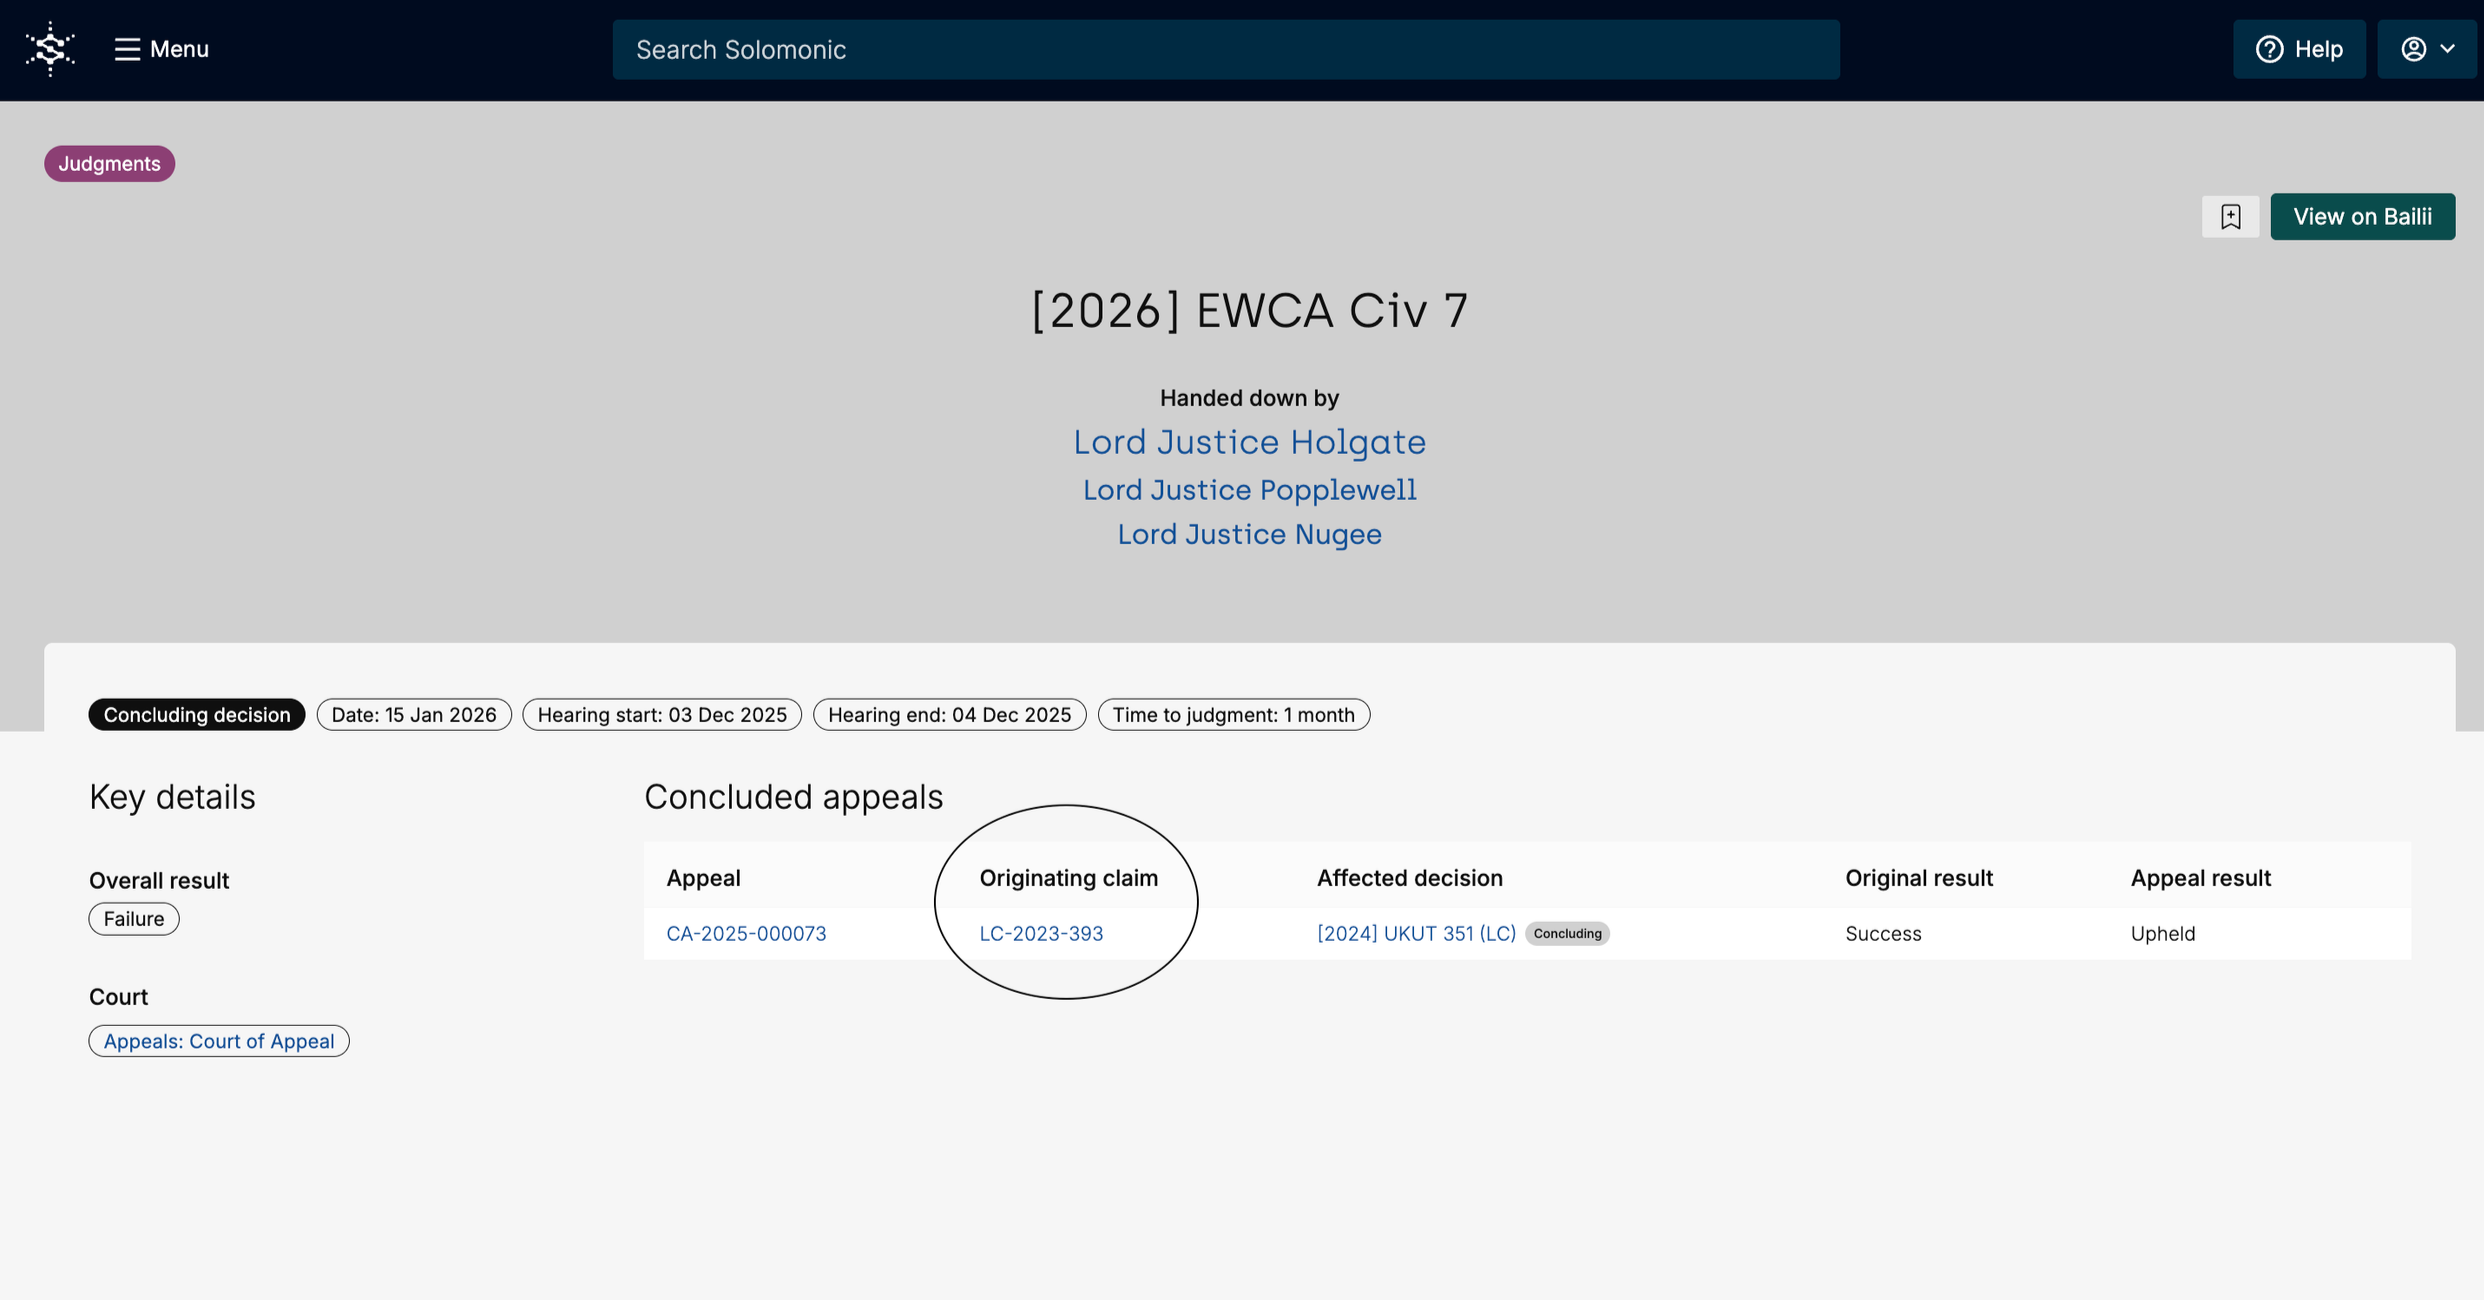The height and width of the screenshot is (1300, 2484).
Task: Select the Judgments tag pill
Action: (109, 163)
